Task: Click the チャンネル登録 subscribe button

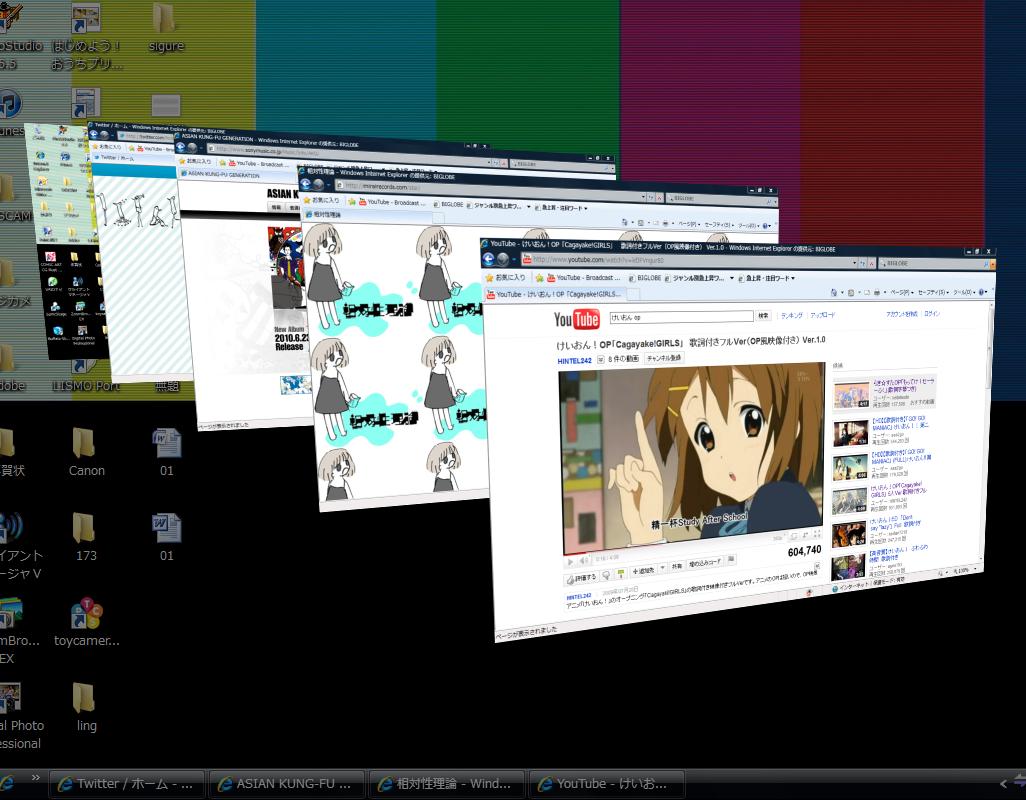Action: 663,358
